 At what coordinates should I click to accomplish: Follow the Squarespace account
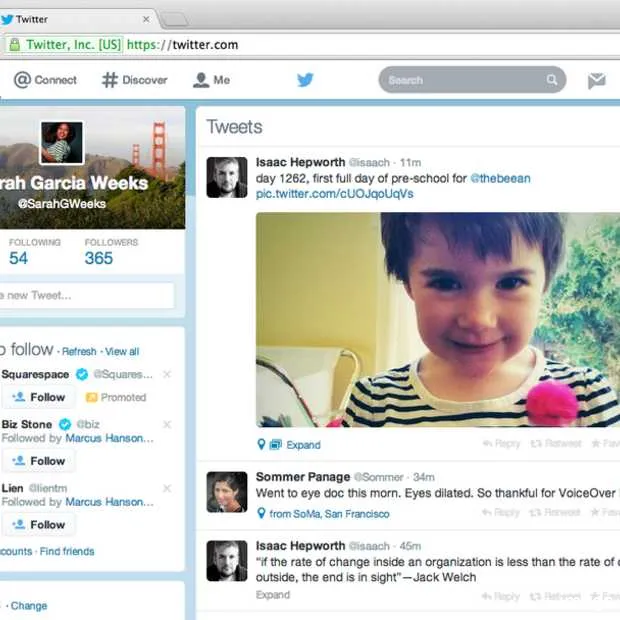pos(38,397)
